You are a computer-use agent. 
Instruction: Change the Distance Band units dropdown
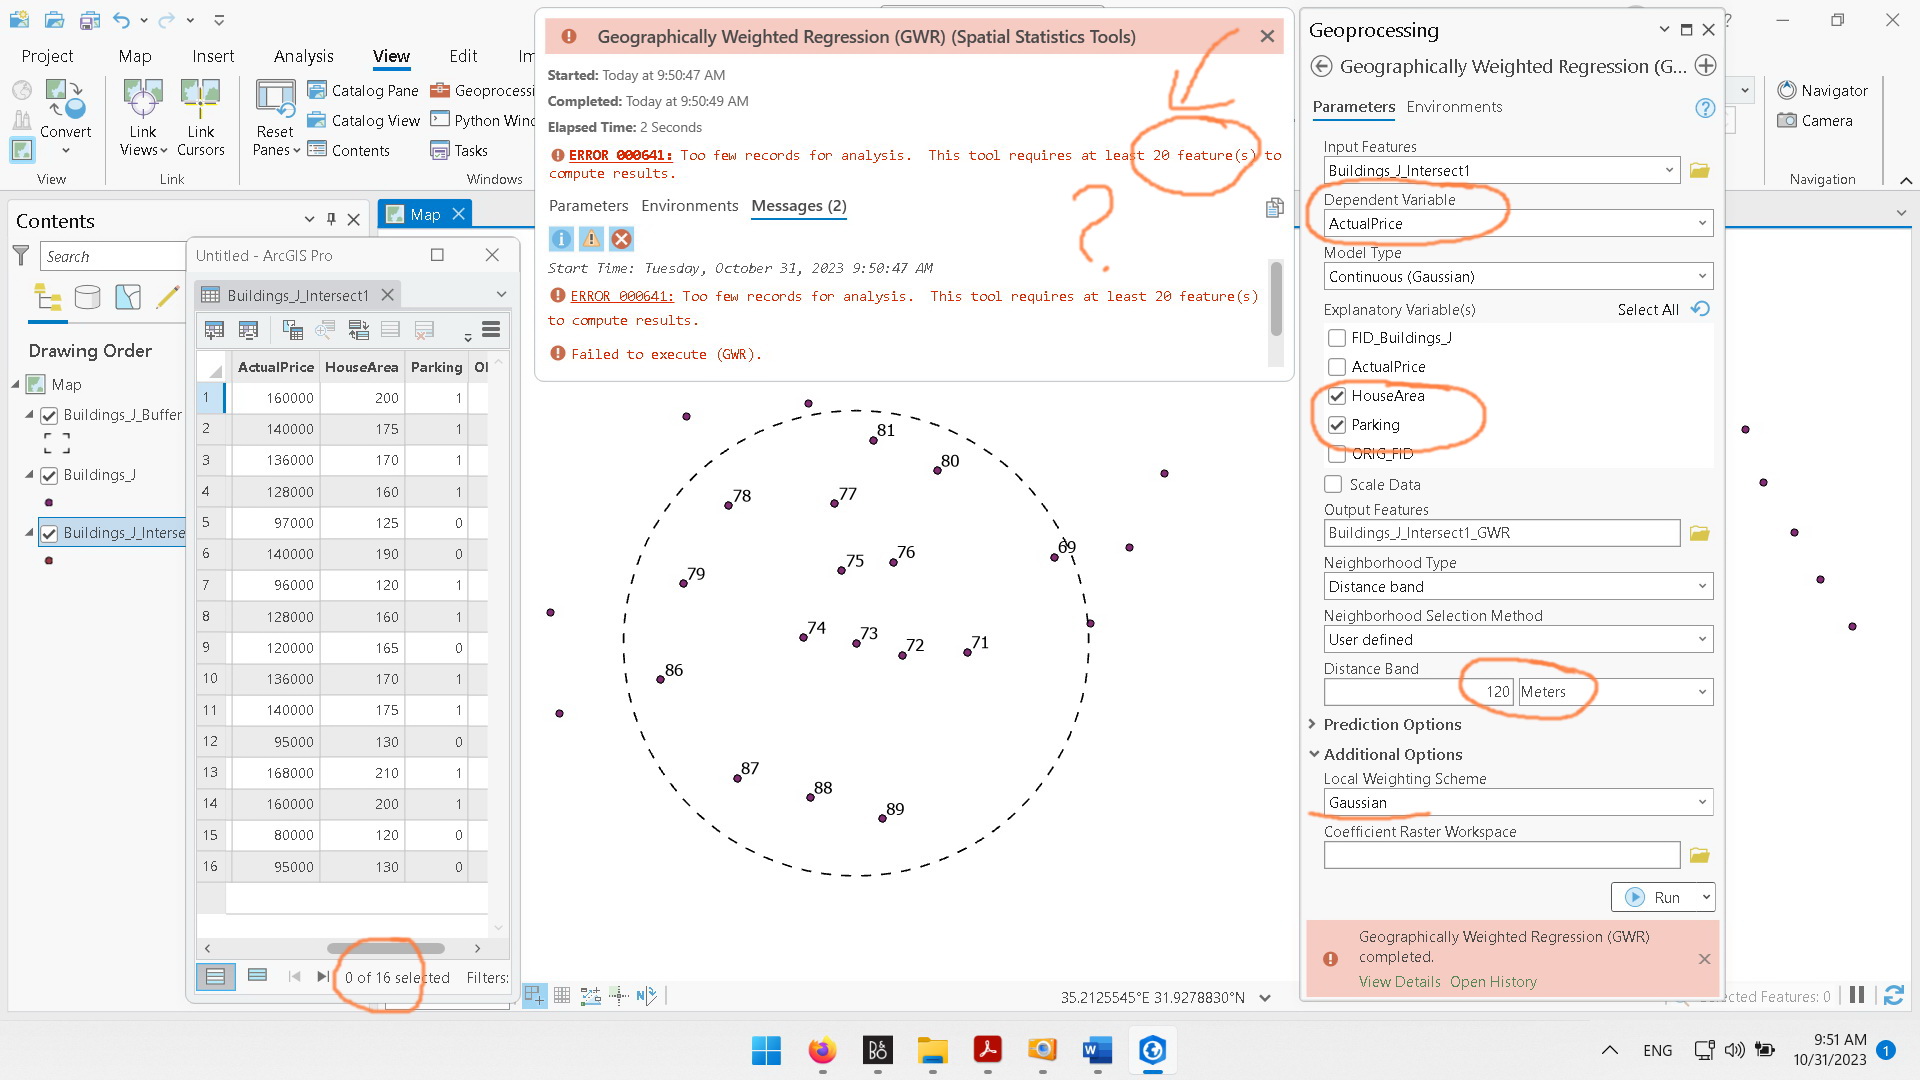pos(1615,692)
